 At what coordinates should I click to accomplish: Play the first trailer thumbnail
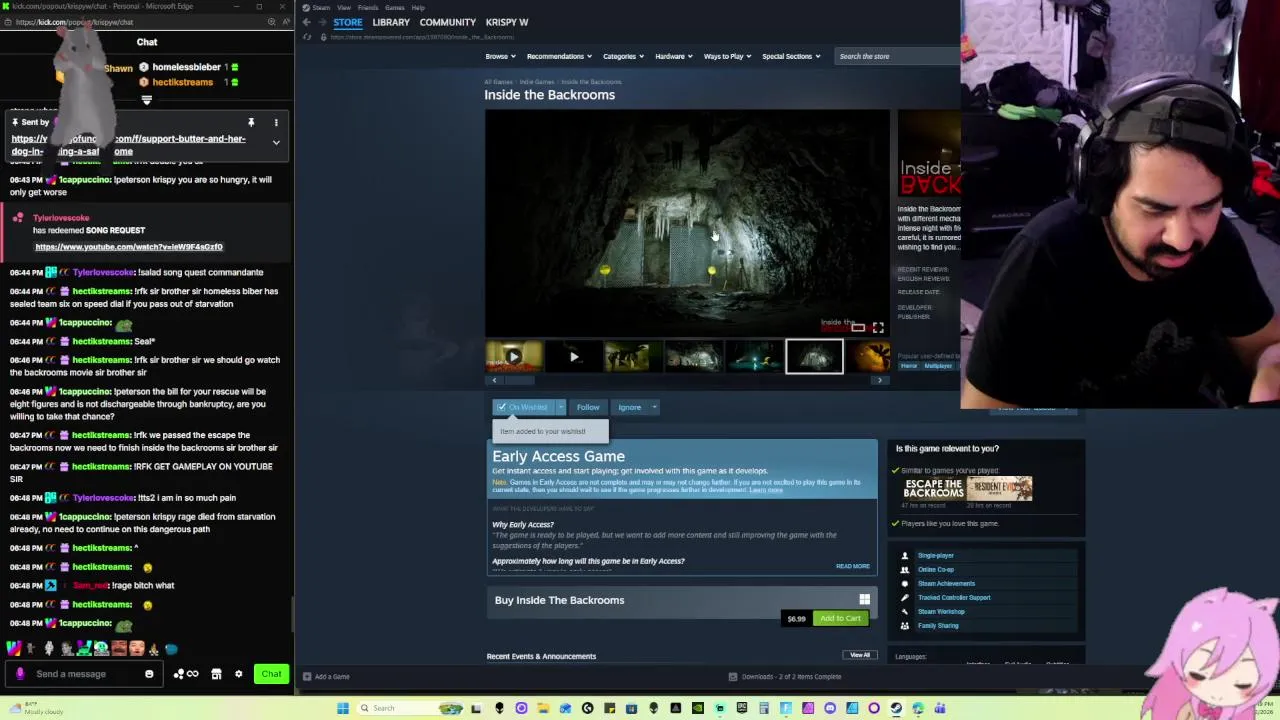tap(514, 356)
